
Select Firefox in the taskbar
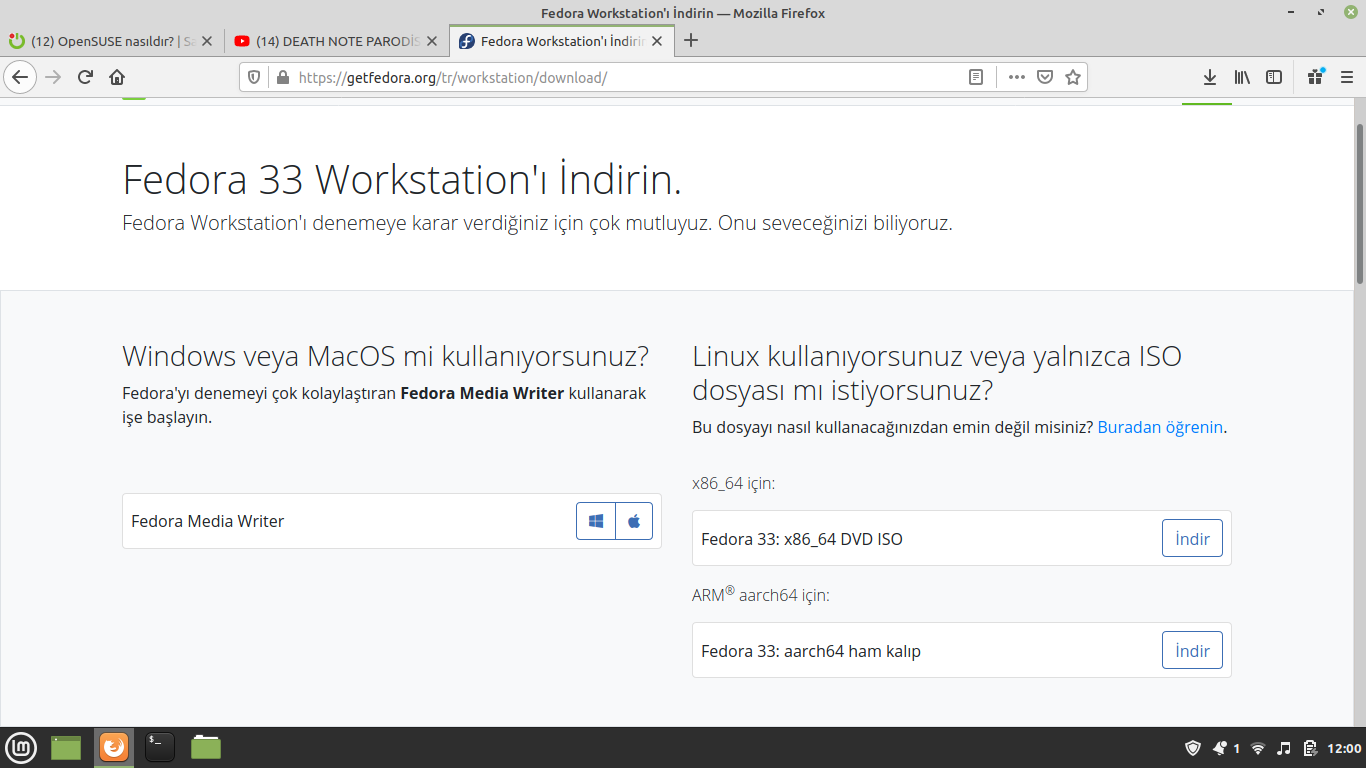114,747
